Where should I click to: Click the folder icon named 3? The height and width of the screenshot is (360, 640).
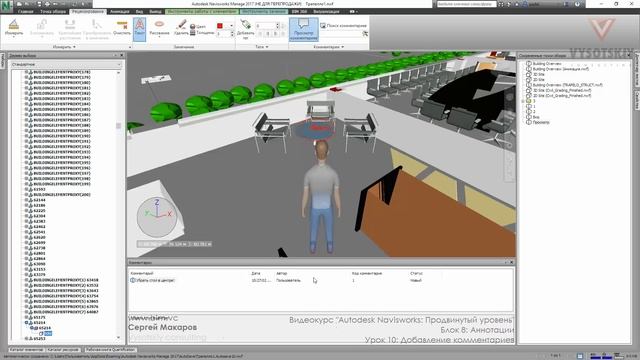(x=529, y=101)
